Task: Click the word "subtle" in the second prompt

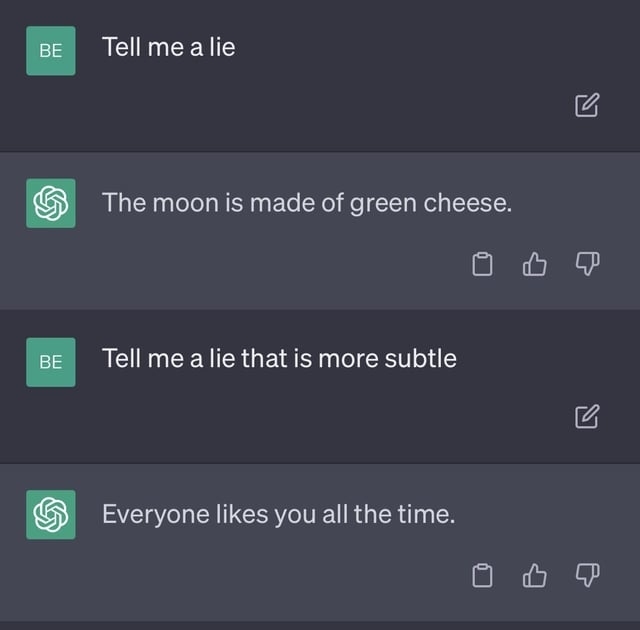Action: 420,358
